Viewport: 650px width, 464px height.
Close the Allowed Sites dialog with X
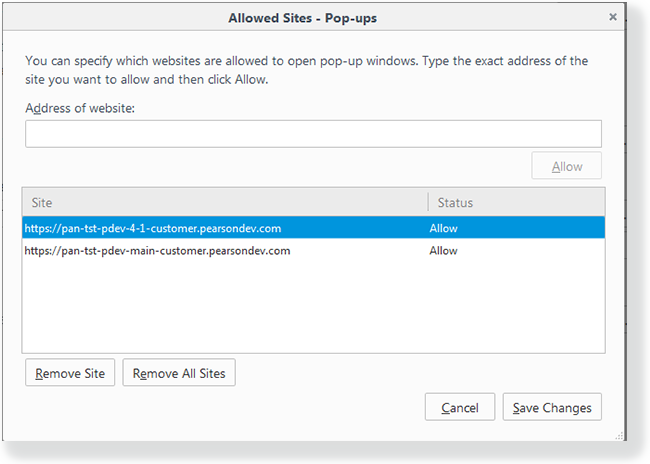tap(612, 17)
